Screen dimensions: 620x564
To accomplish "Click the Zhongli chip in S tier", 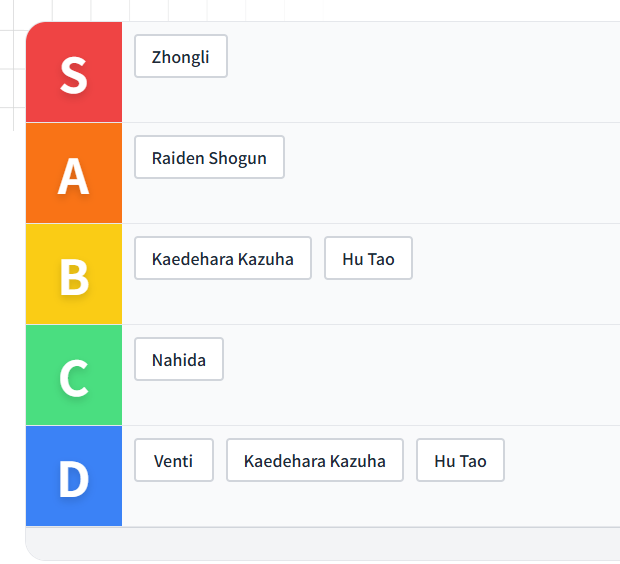I will 181,56.
